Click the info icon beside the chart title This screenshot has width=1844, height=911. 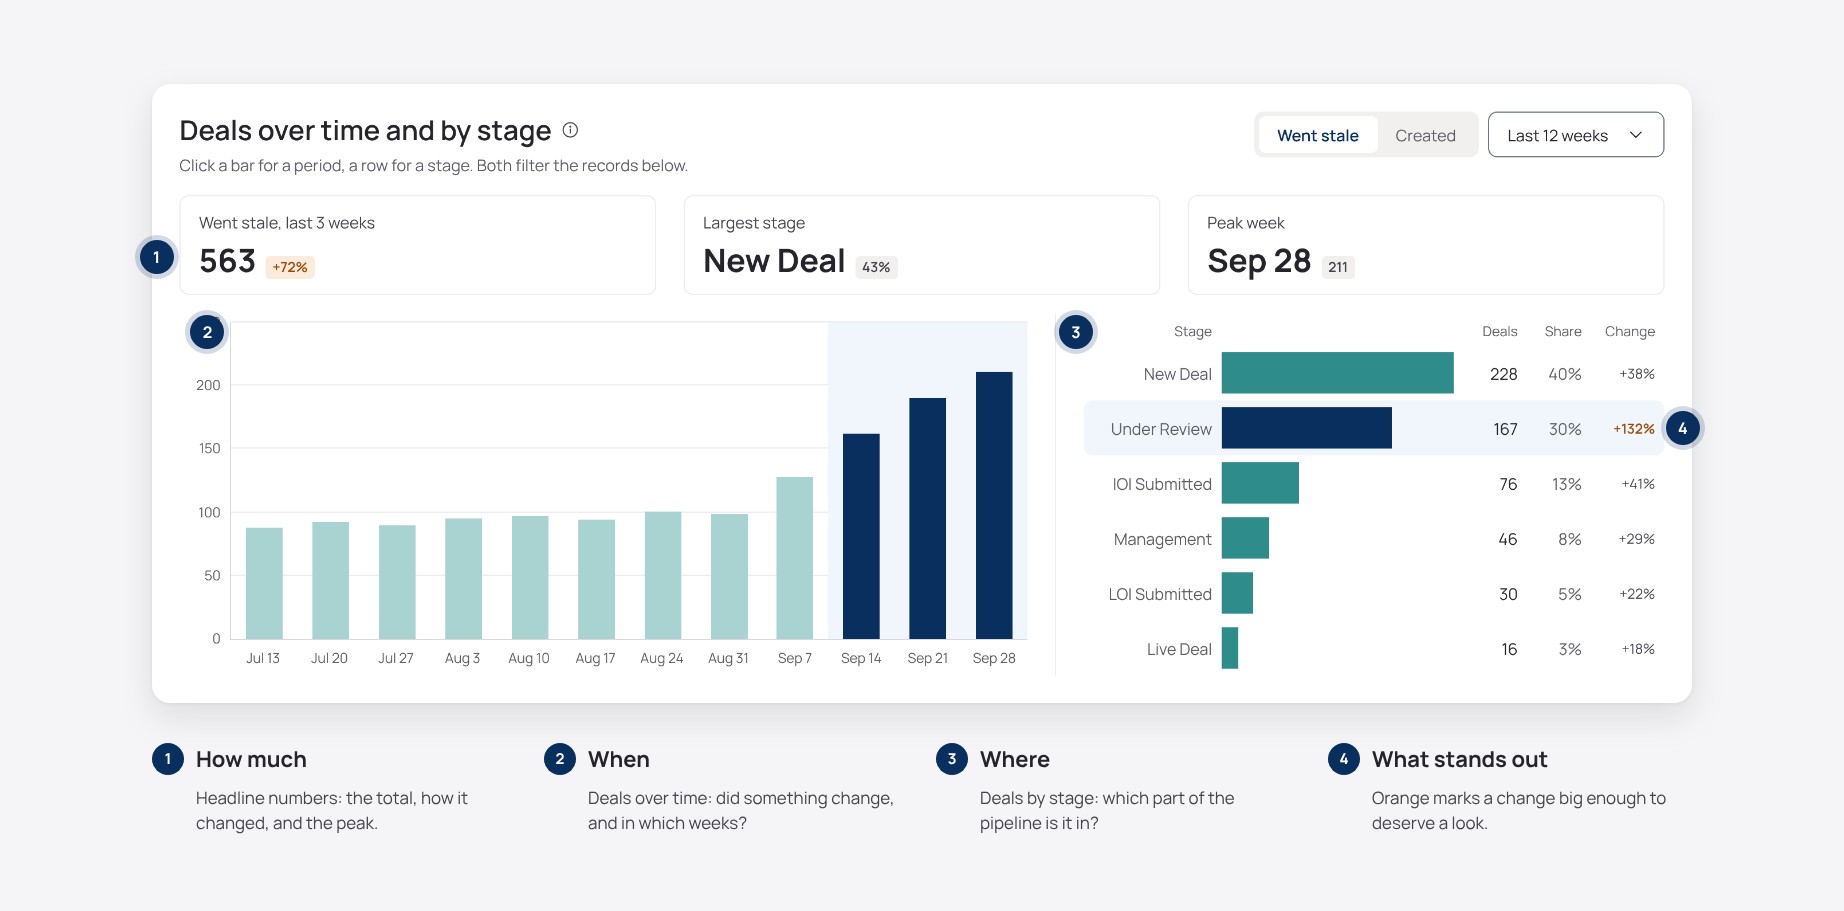coord(570,130)
